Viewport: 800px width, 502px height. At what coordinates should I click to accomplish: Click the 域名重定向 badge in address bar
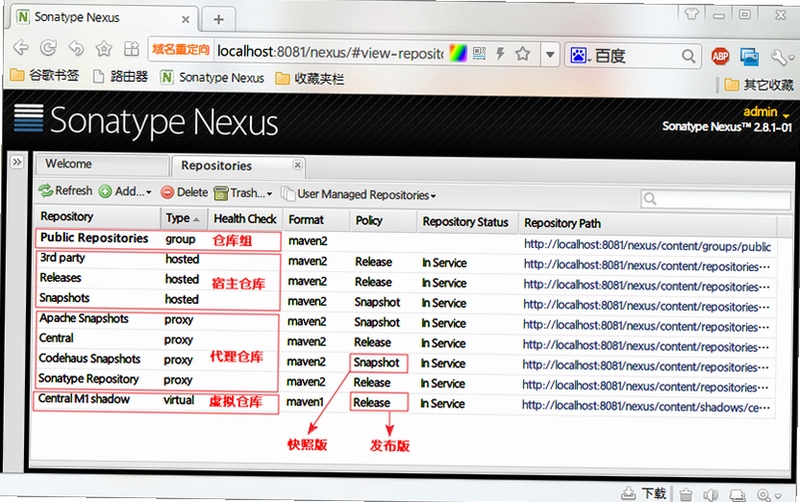coord(180,49)
